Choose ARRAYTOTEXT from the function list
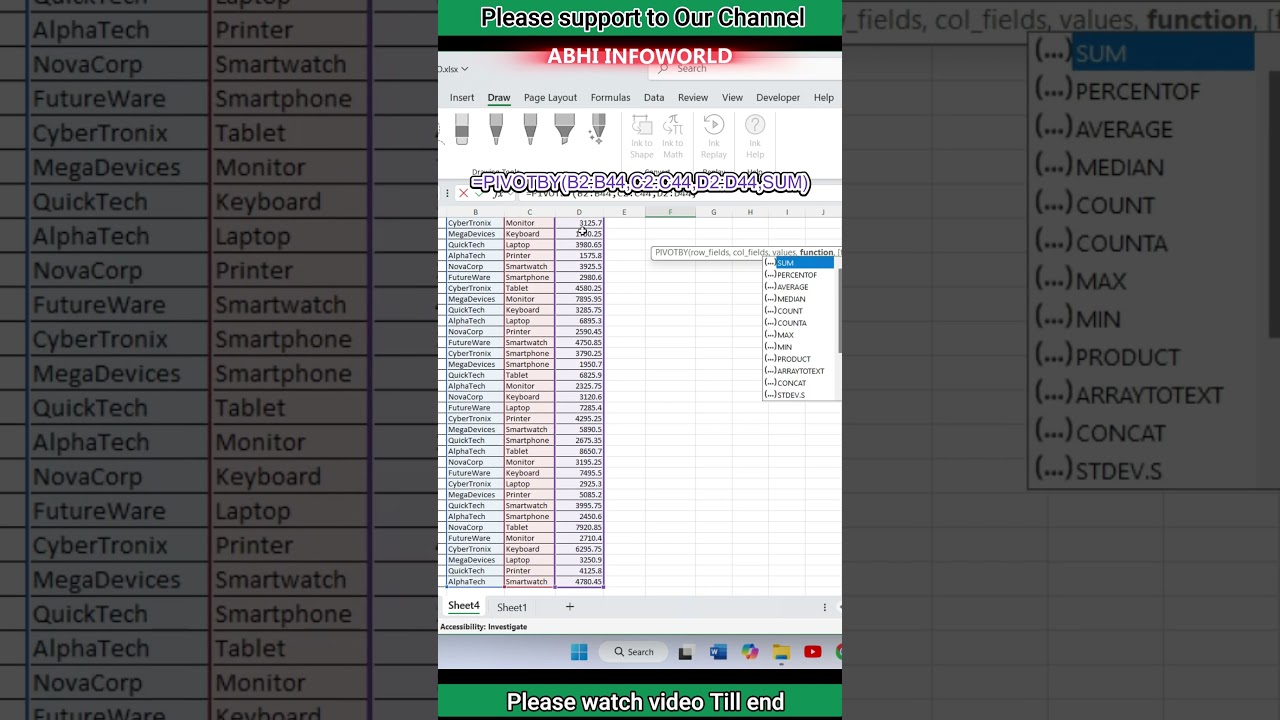 click(798, 371)
